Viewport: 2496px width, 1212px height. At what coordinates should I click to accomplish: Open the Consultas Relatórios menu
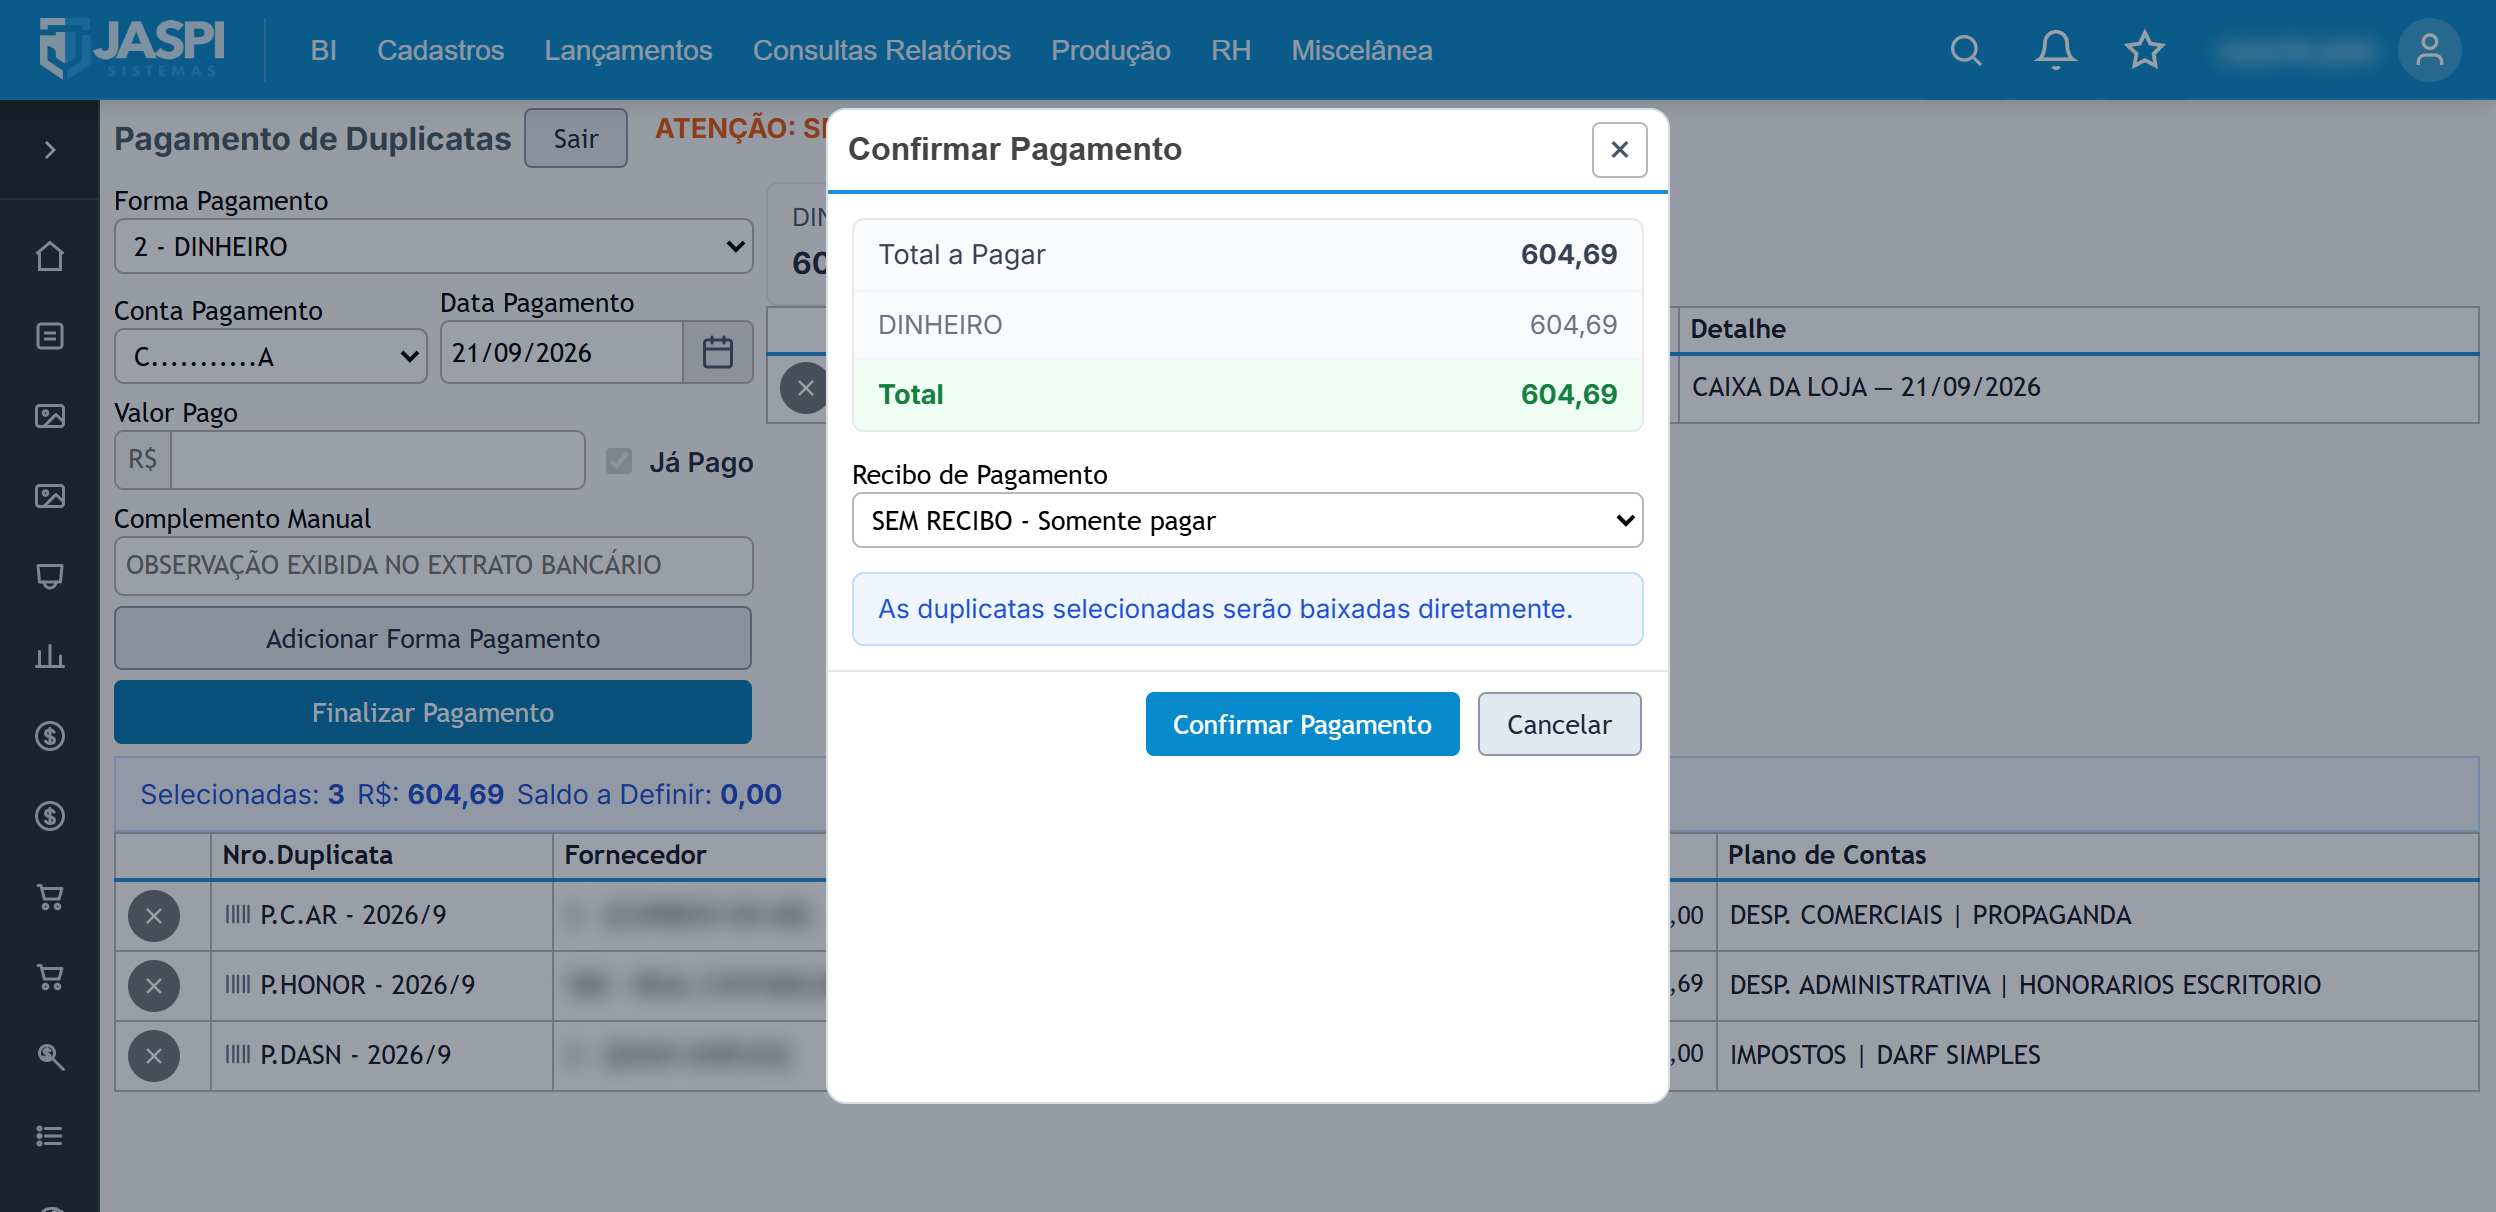pyautogui.click(x=881, y=50)
